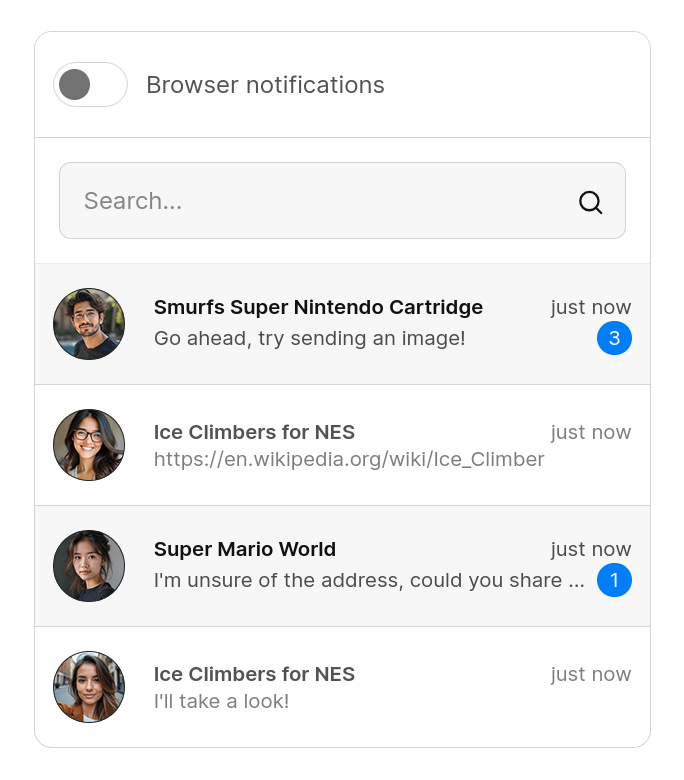Open the Ice Climbers chat saying "I'll take a look!"
The height and width of the screenshot is (780, 684).
tap(254, 674)
